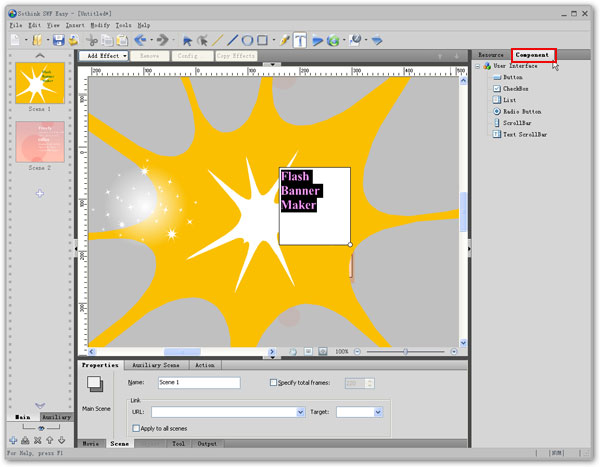This screenshot has width=600, height=467.
Task: Open the Add Effect dropdown
Action: [104, 56]
